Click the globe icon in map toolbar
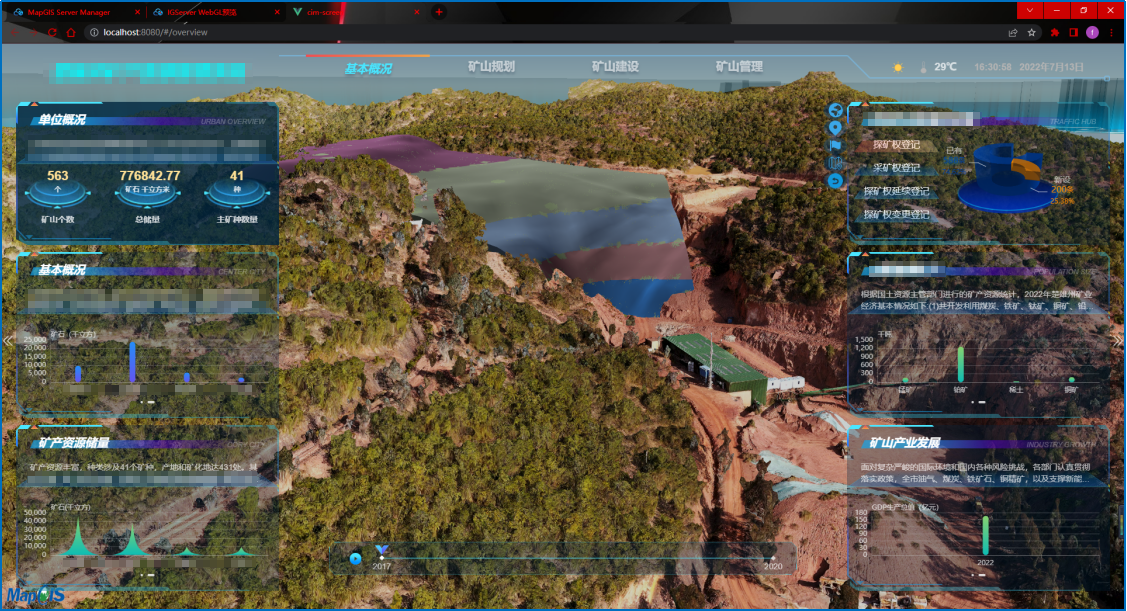The width and height of the screenshot is (1127, 611). click(x=836, y=110)
